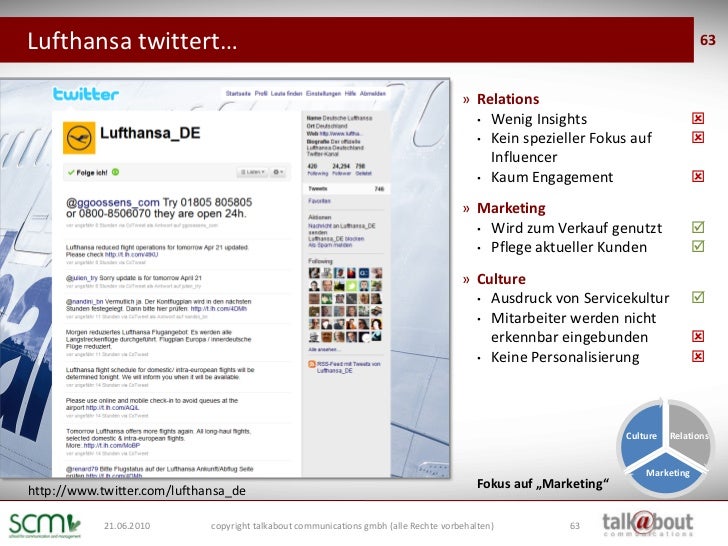Click the Favoriten link in sidebar
Viewport: 728px width, 546px height.
click(x=319, y=201)
